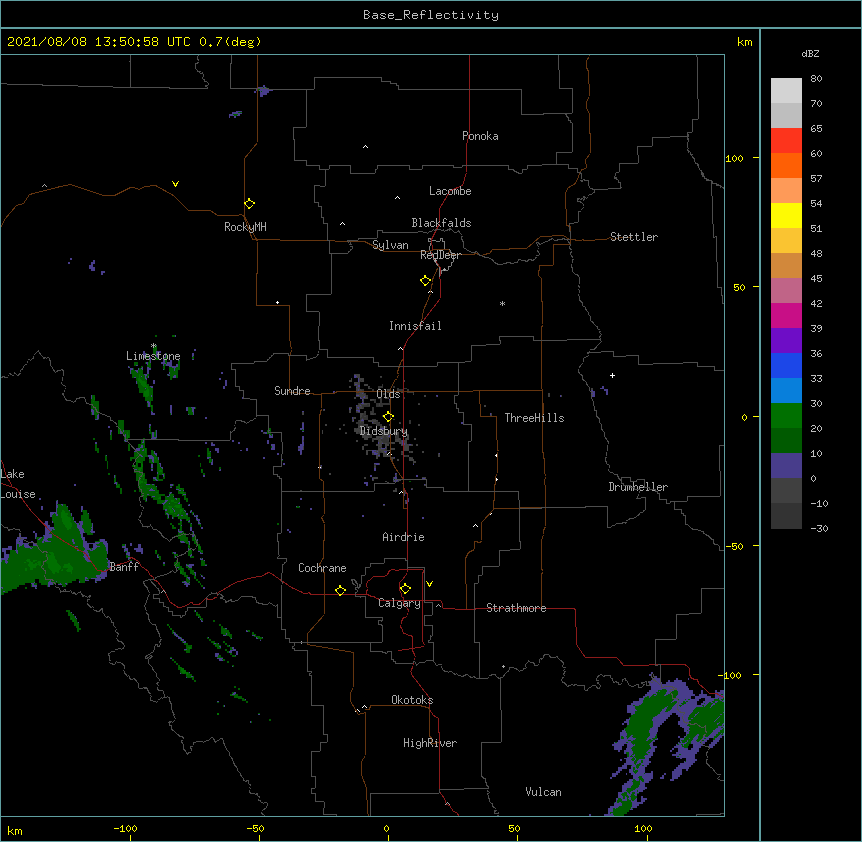Select the light gray swatch at the legend top
Screen dimensions: 862x842
coord(786,91)
